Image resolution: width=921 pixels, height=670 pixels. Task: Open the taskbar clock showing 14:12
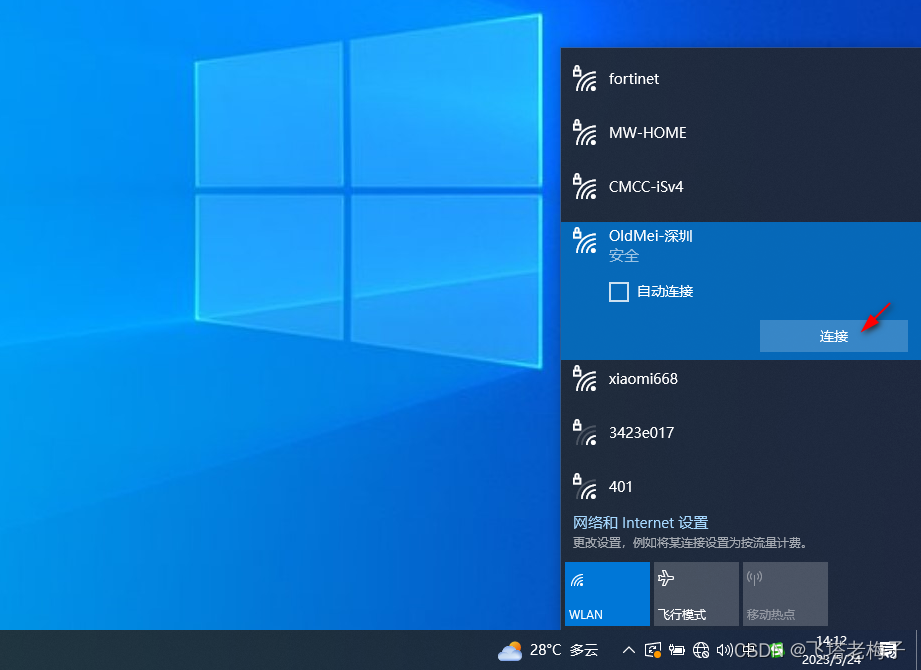coord(832,650)
